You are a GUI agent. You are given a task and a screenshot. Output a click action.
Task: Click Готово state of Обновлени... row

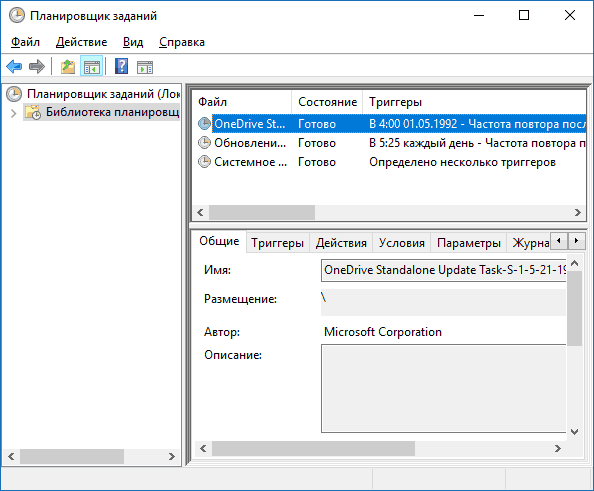317,143
